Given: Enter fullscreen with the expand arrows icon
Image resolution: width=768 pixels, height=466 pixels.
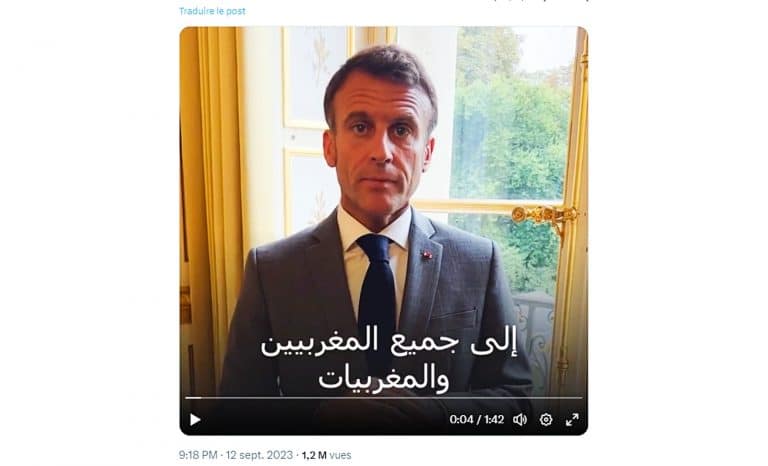Looking at the screenshot, I should click(x=572, y=420).
